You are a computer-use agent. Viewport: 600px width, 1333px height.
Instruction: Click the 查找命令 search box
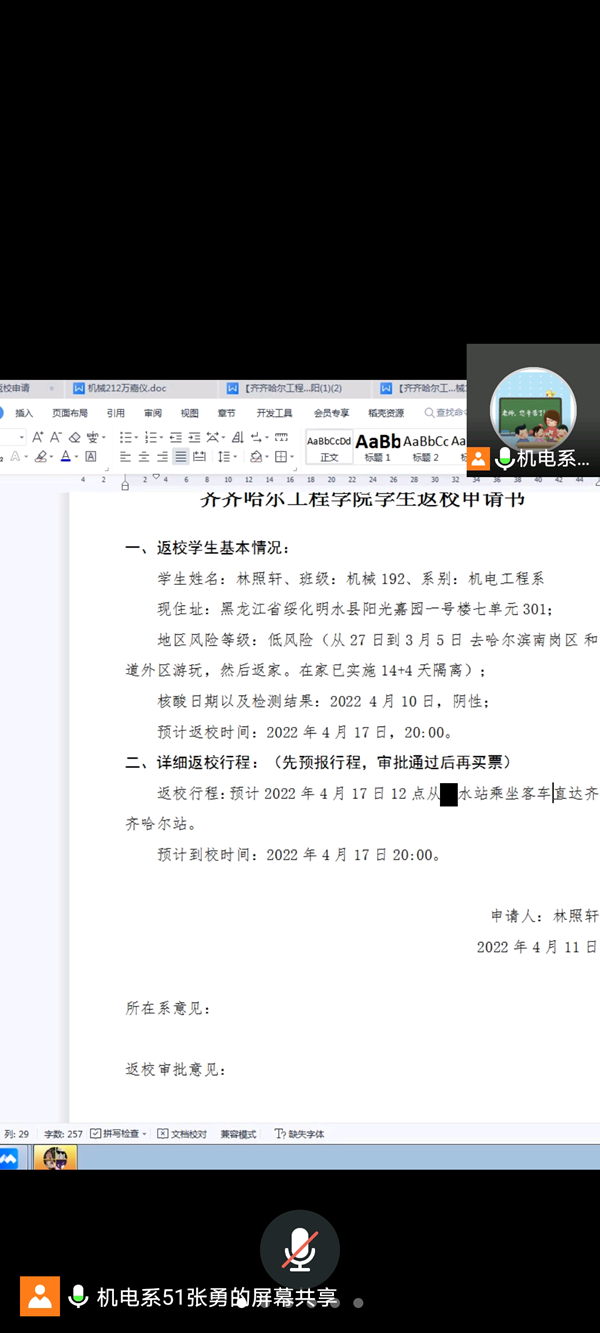(445, 413)
